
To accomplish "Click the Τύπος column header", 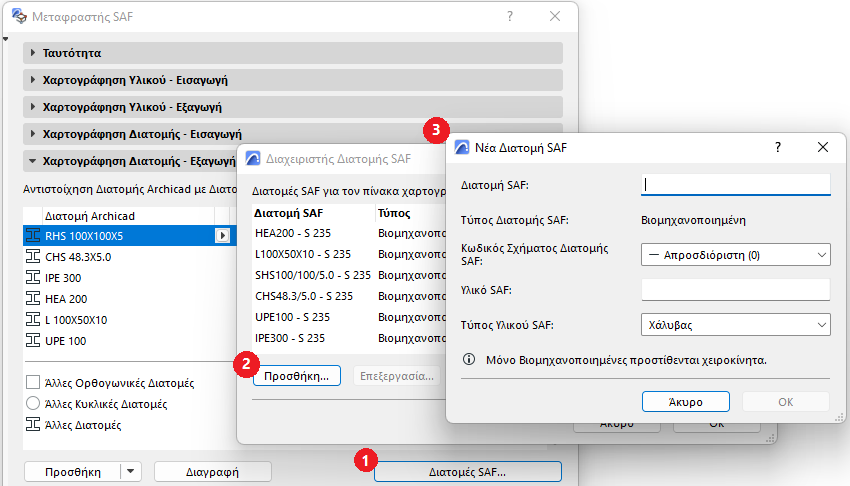I will (x=411, y=213).
